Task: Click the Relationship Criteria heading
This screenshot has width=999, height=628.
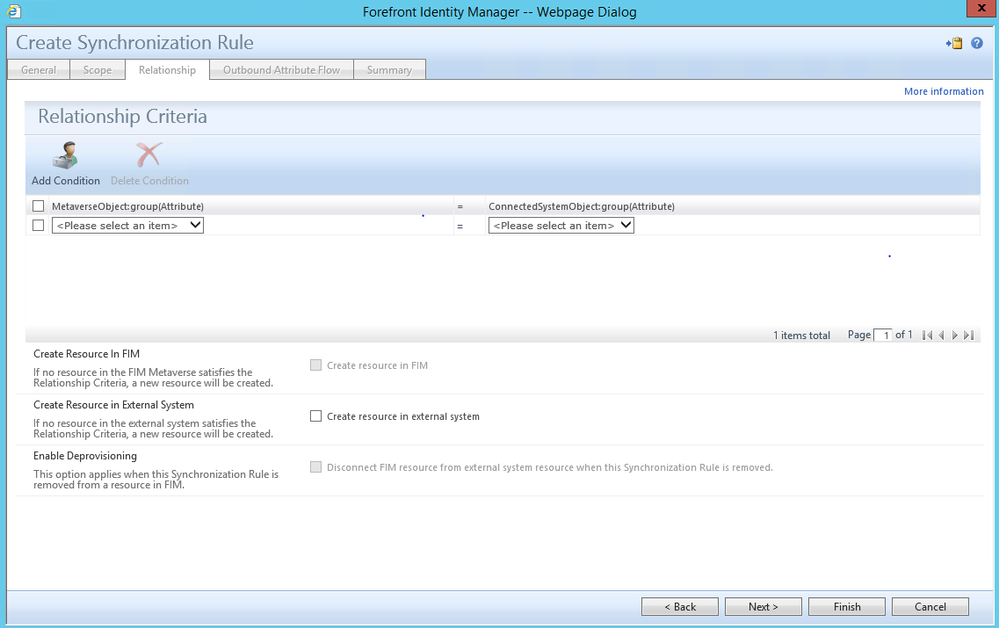Action: pyautogui.click(x=122, y=117)
